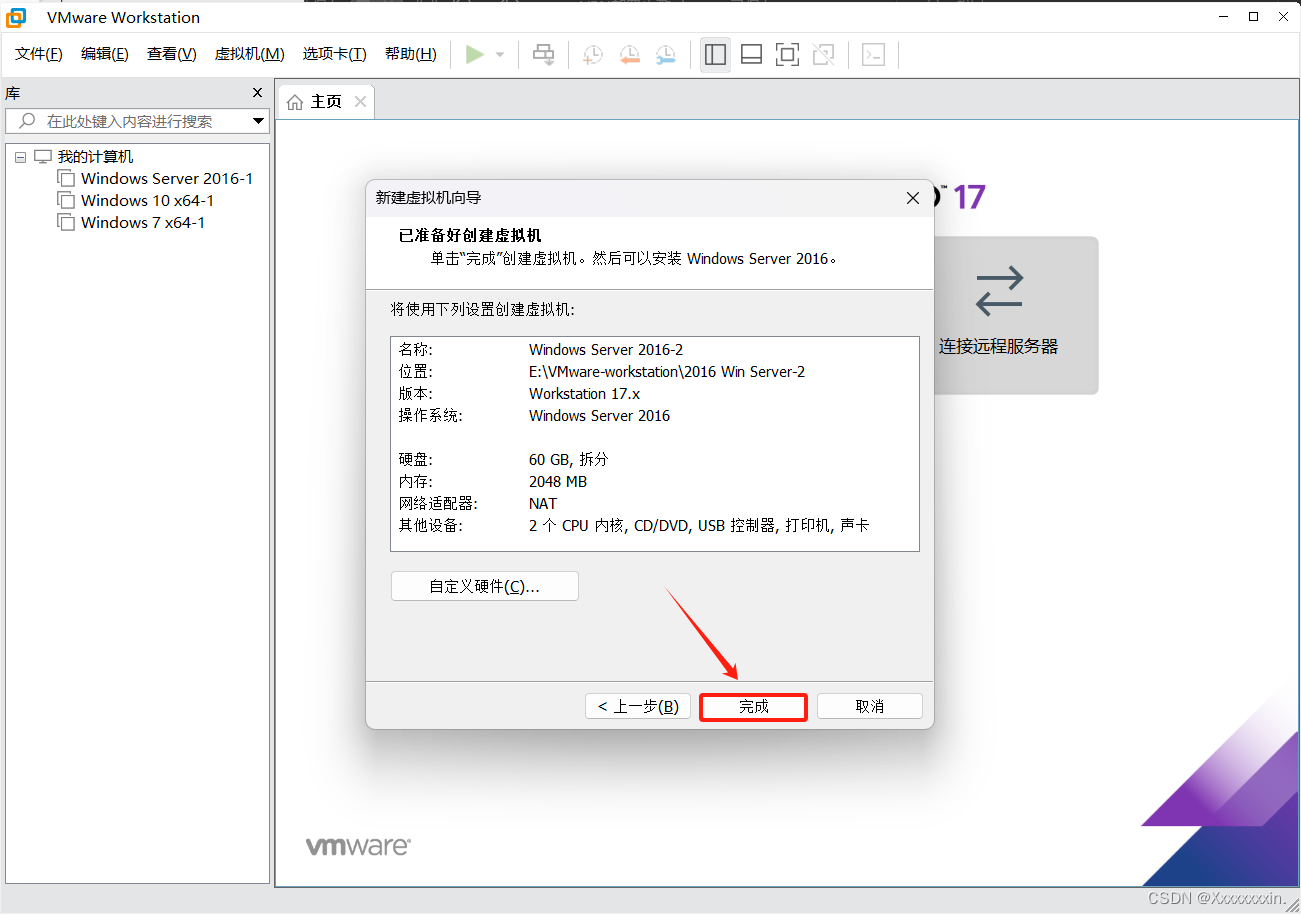
Task: Select Windows 10 x64-1 in library
Action: [x=147, y=200]
